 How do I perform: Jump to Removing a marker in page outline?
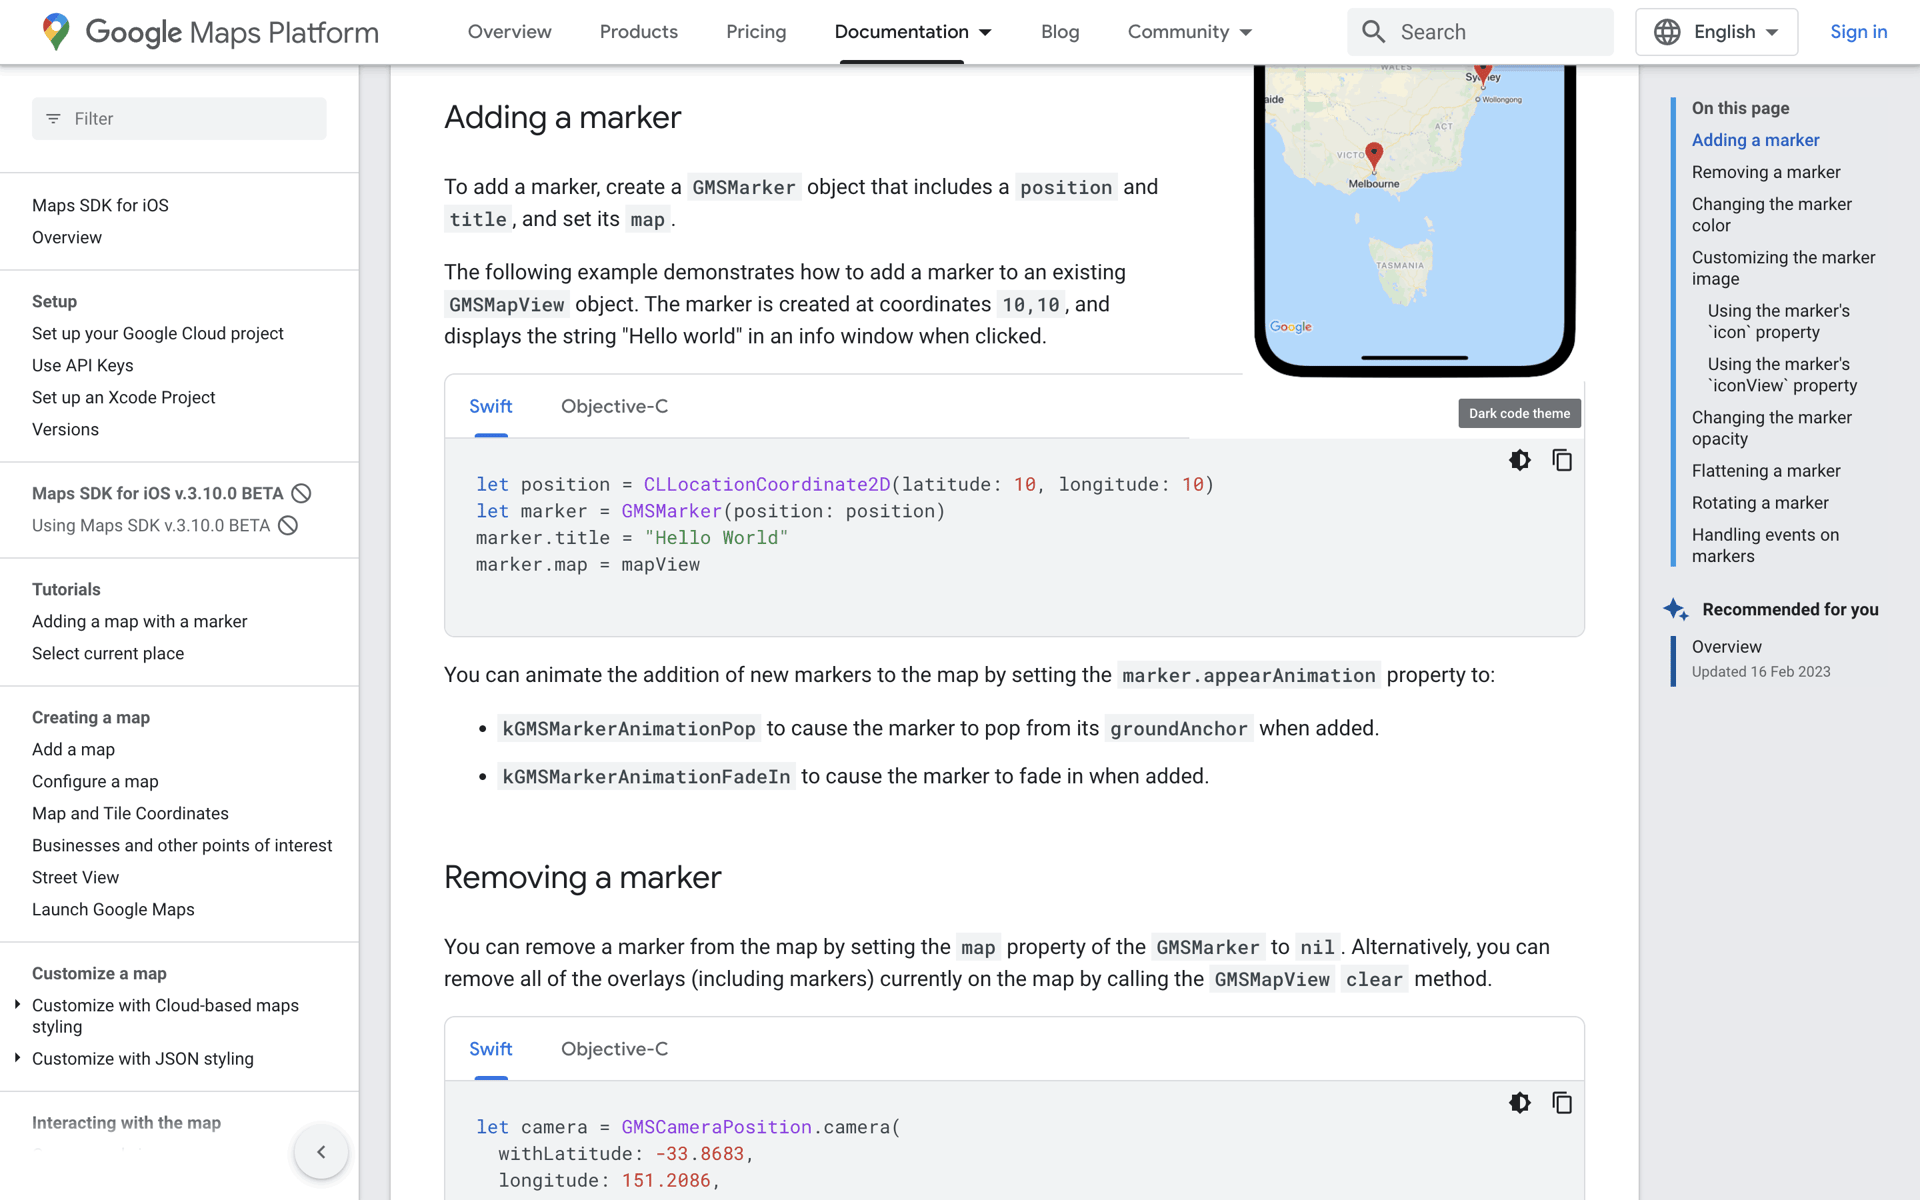(1766, 172)
